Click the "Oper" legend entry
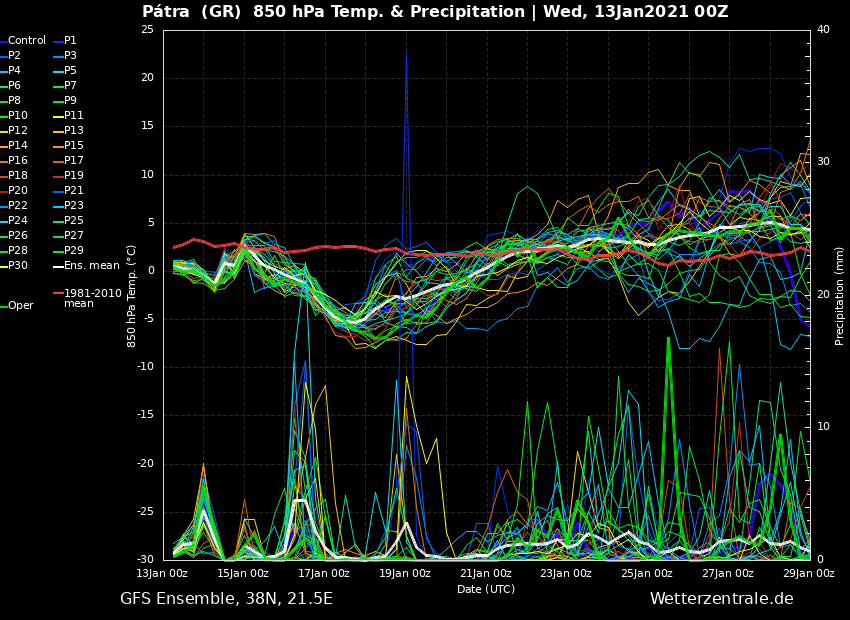Image resolution: width=850 pixels, height=620 pixels. 17,306
